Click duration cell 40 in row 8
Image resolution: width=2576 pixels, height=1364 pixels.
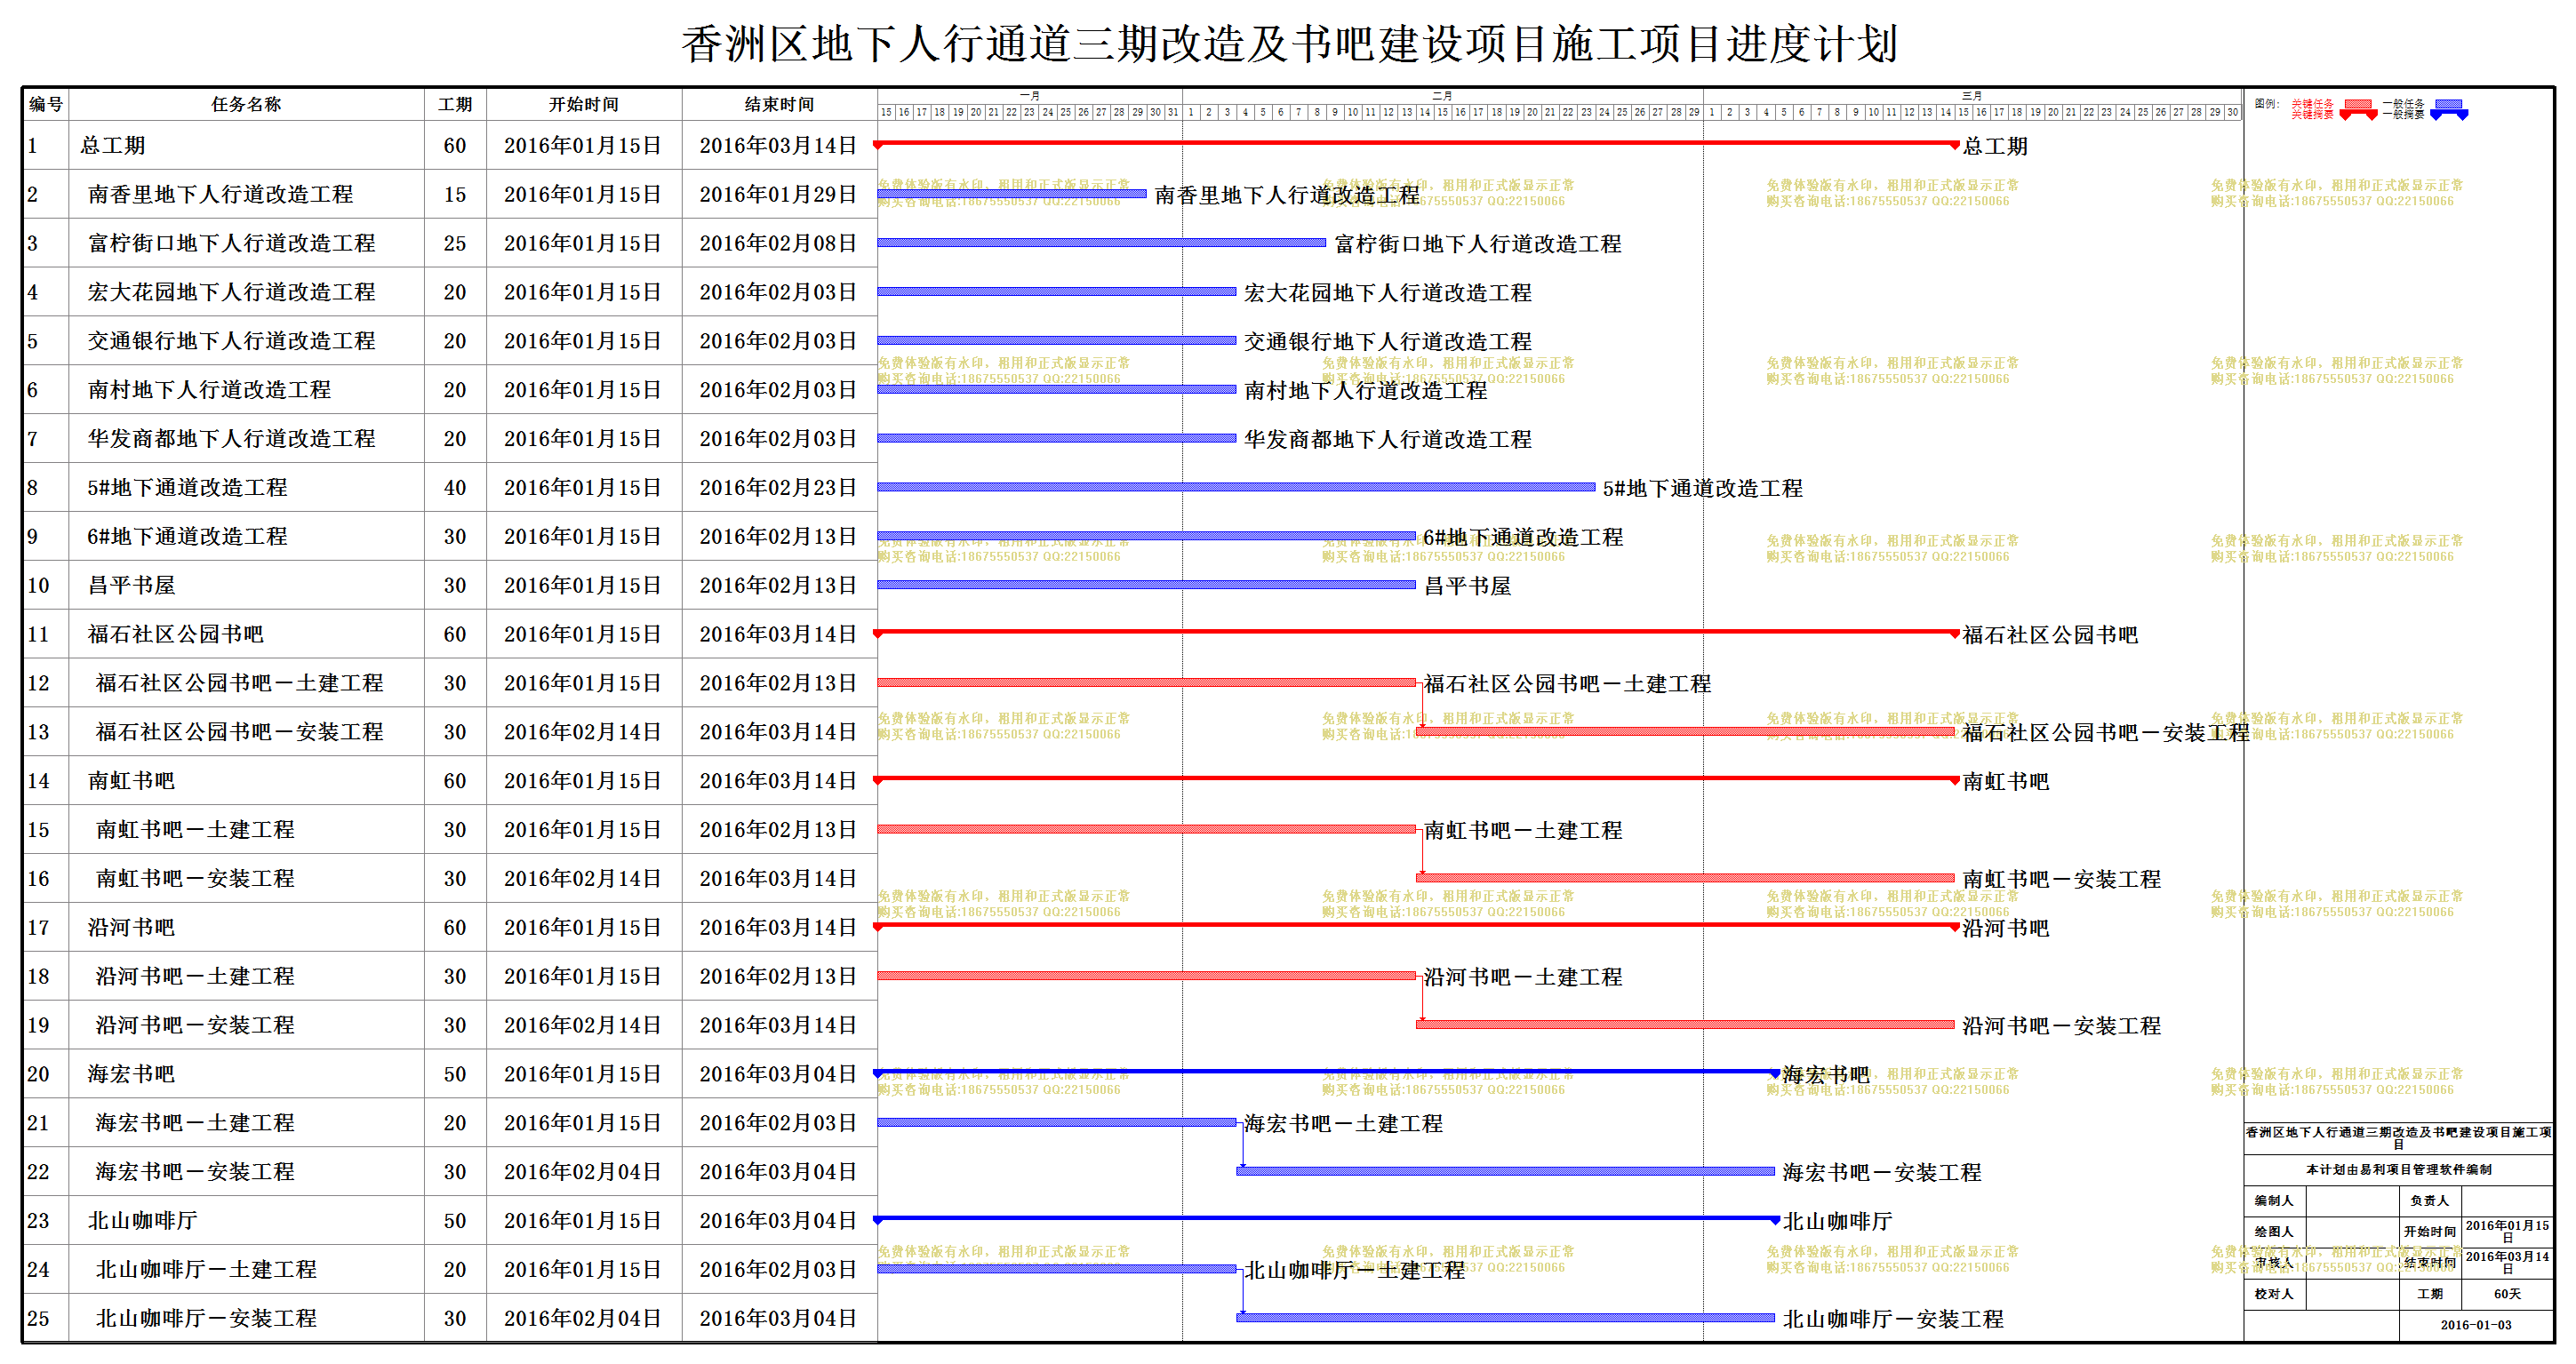tap(455, 488)
